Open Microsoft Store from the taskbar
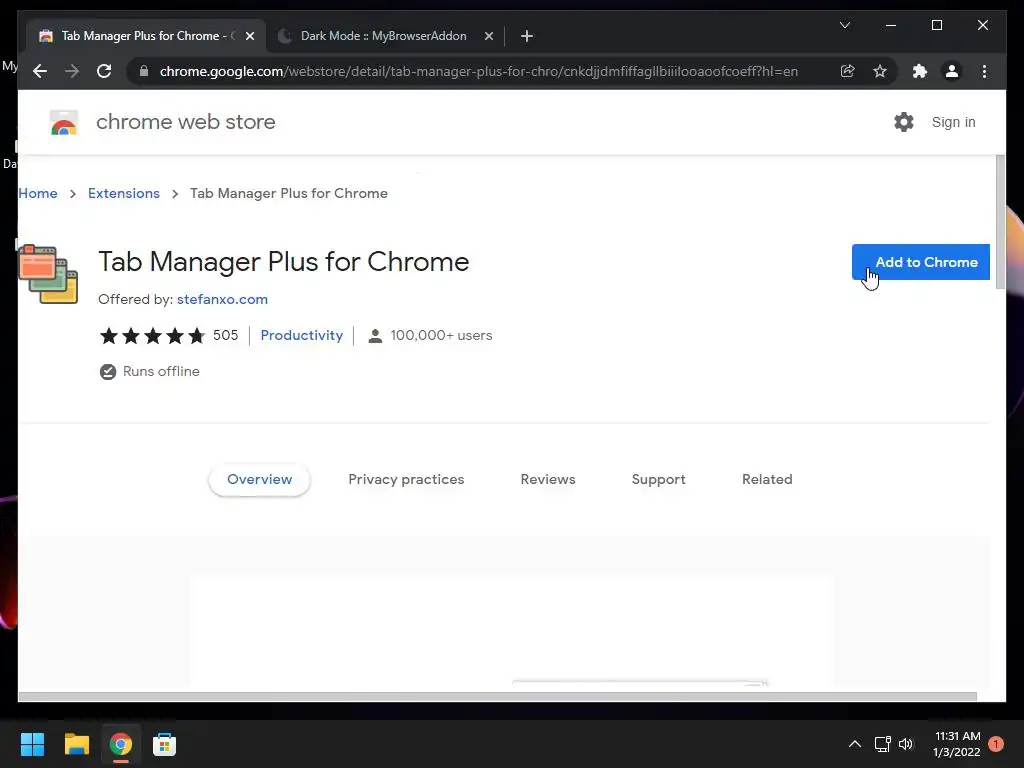 [x=165, y=744]
